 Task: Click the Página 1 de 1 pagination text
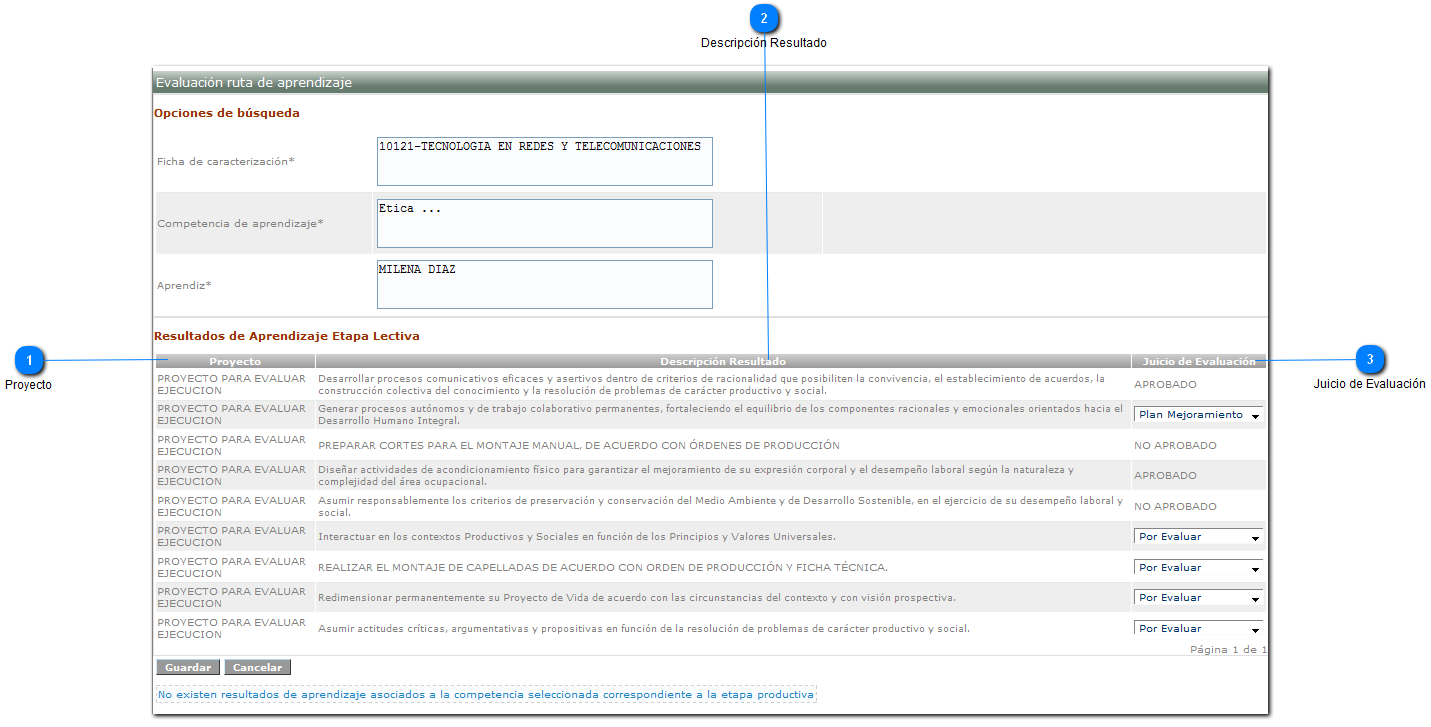click(1228, 650)
